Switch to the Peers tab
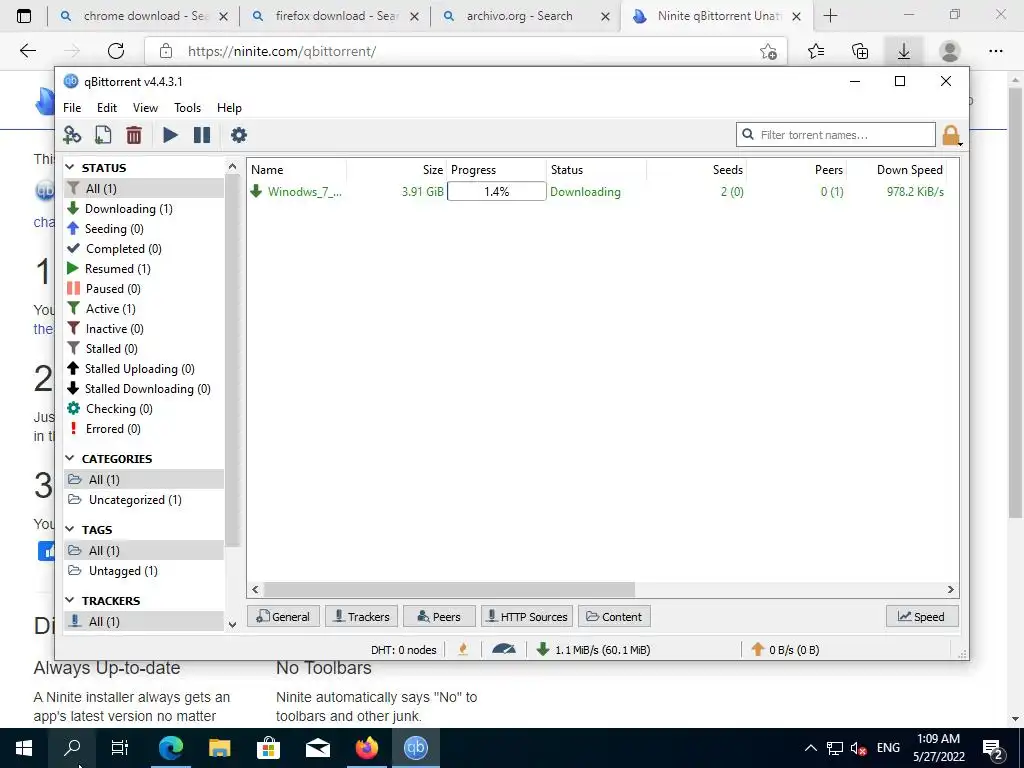The width and height of the screenshot is (1024, 768). tap(439, 616)
